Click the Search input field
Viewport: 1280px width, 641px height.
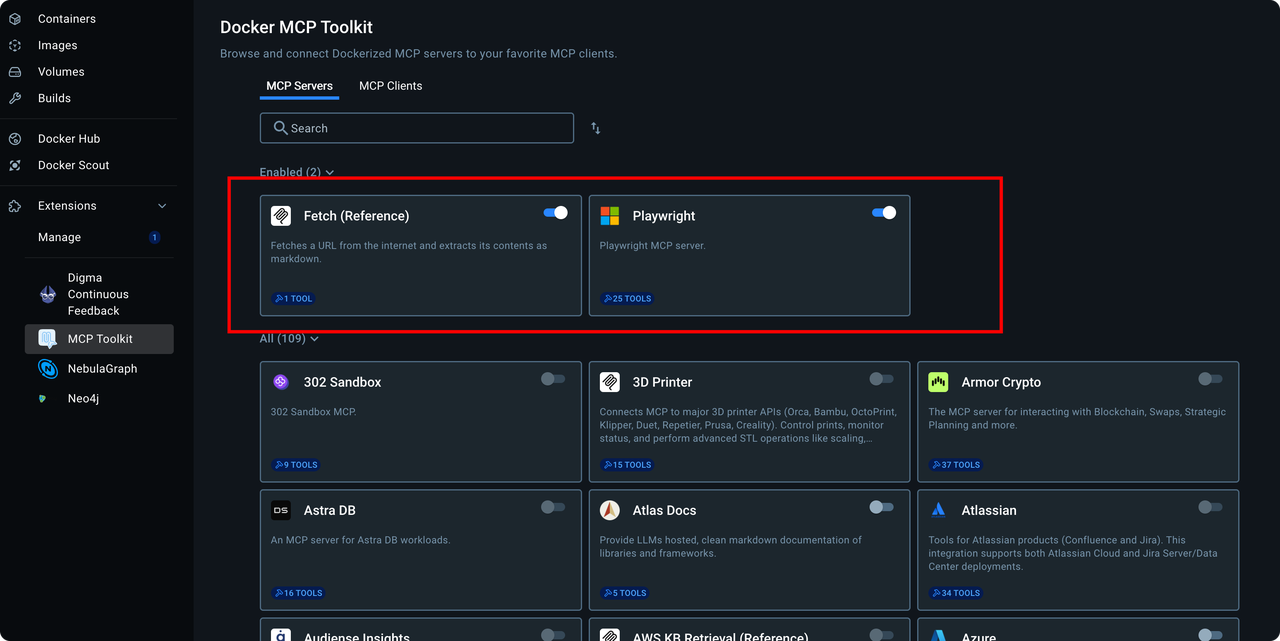point(417,128)
